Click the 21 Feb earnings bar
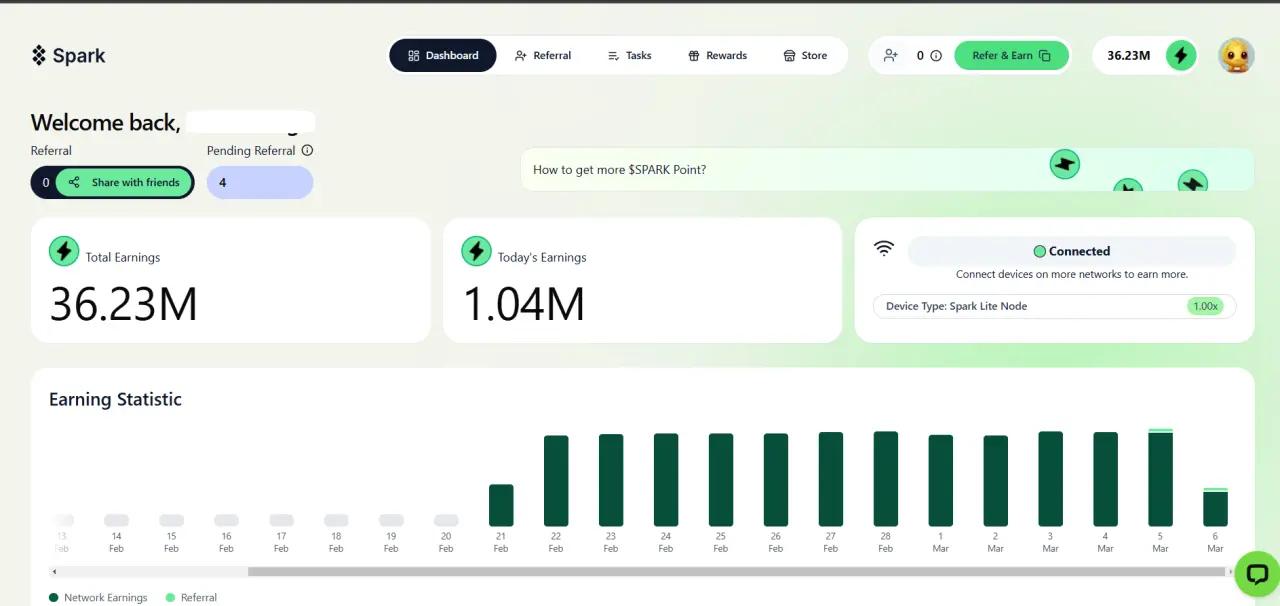 [501, 505]
